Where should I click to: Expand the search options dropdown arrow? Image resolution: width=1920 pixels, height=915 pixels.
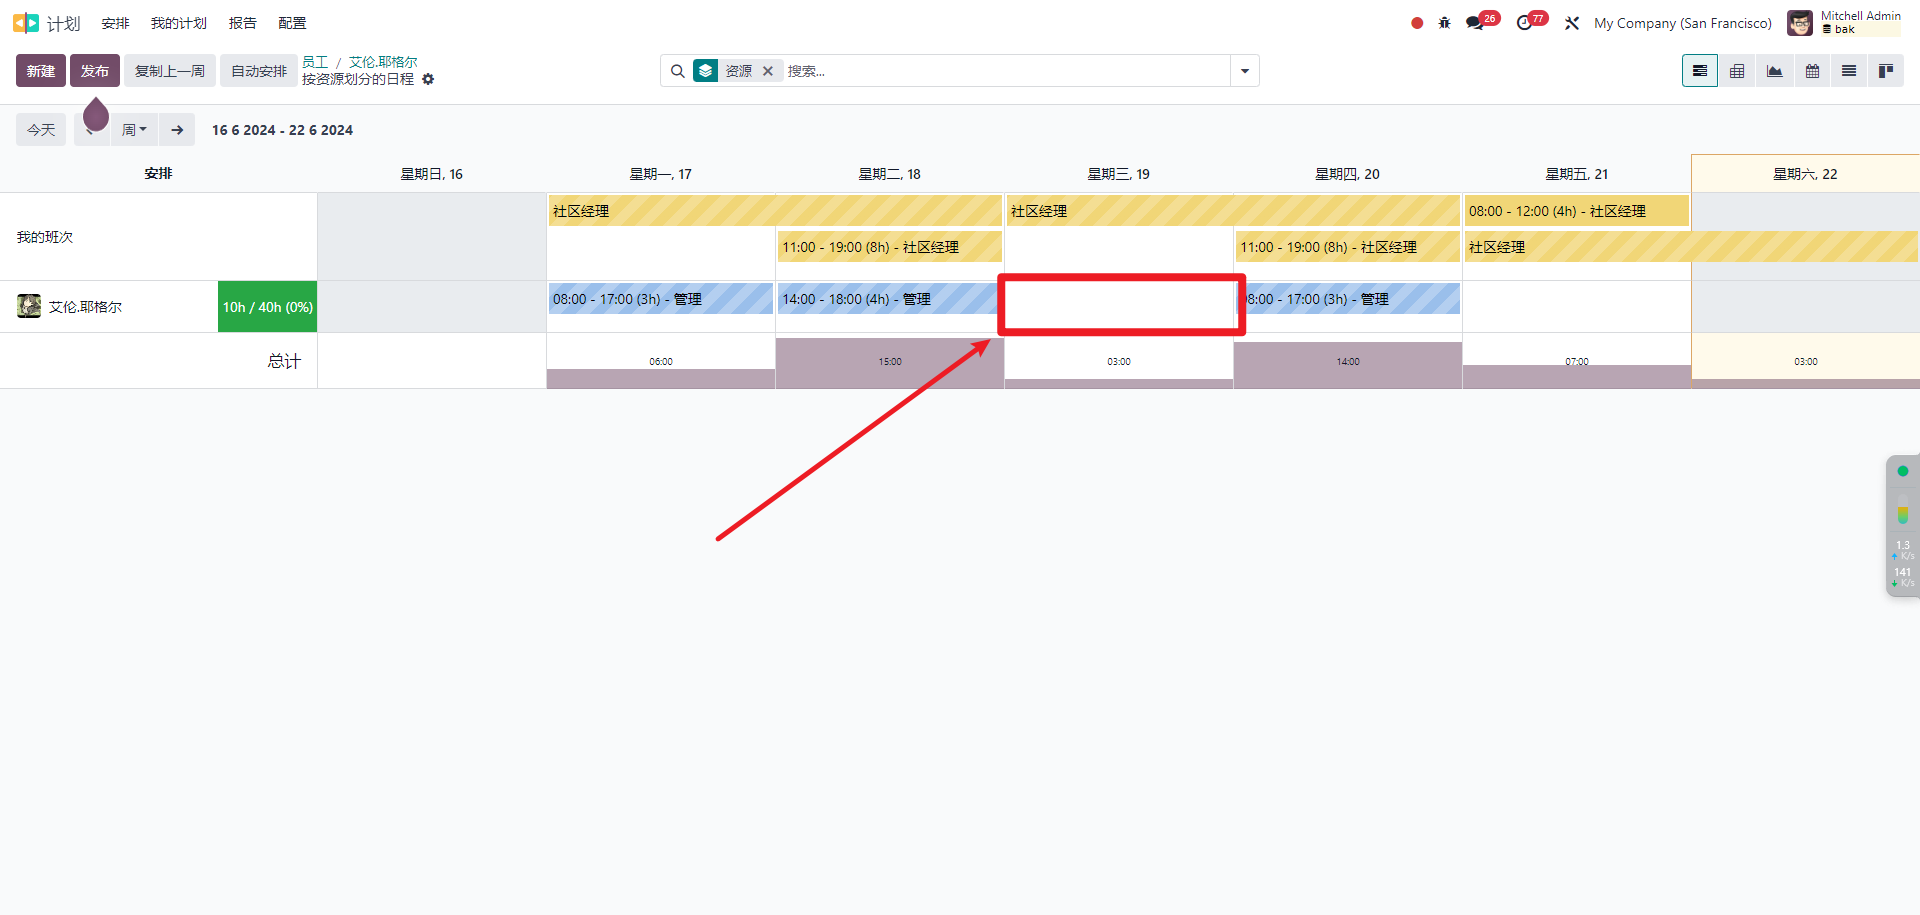(1245, 71)
